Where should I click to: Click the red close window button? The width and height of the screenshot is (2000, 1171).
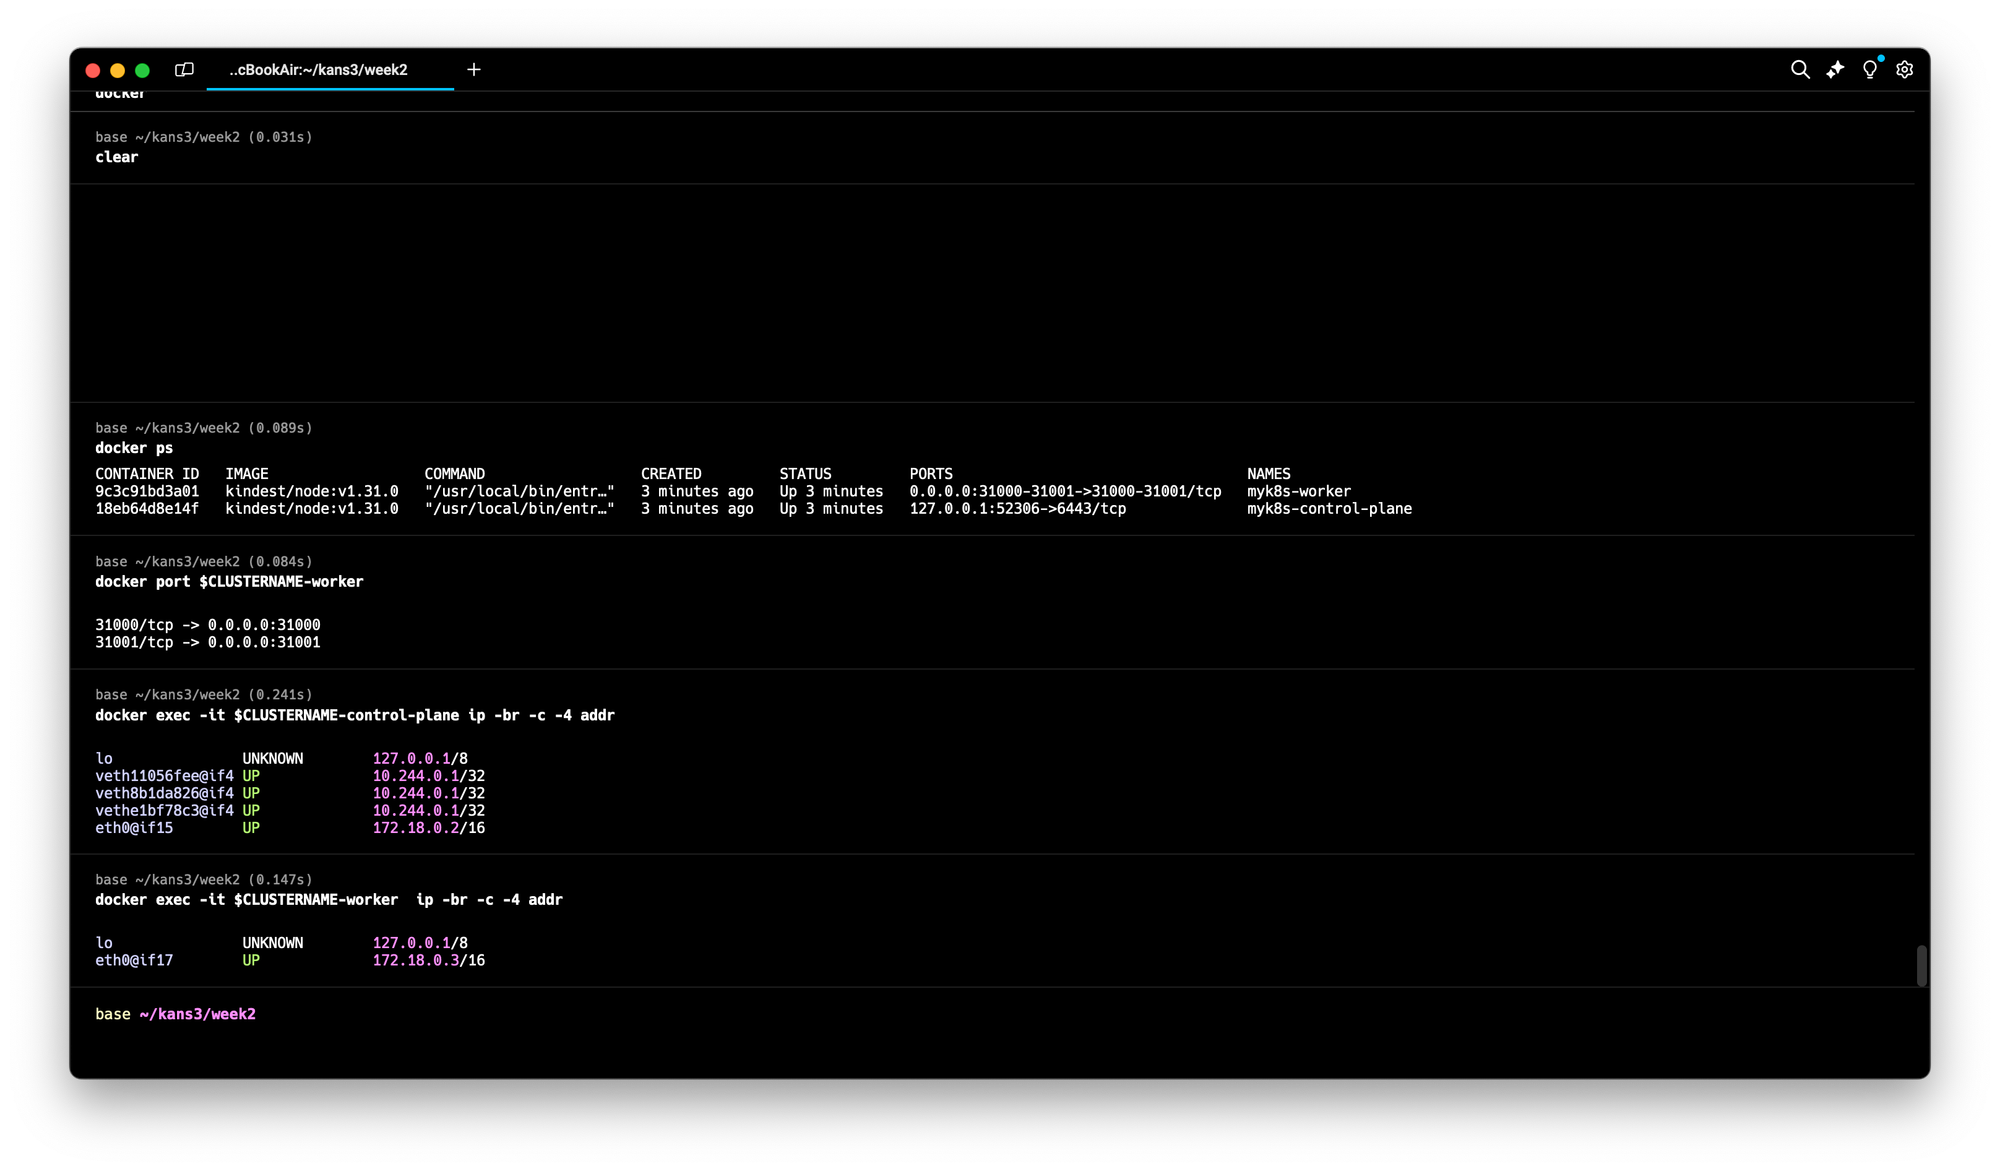pos(93,71)
